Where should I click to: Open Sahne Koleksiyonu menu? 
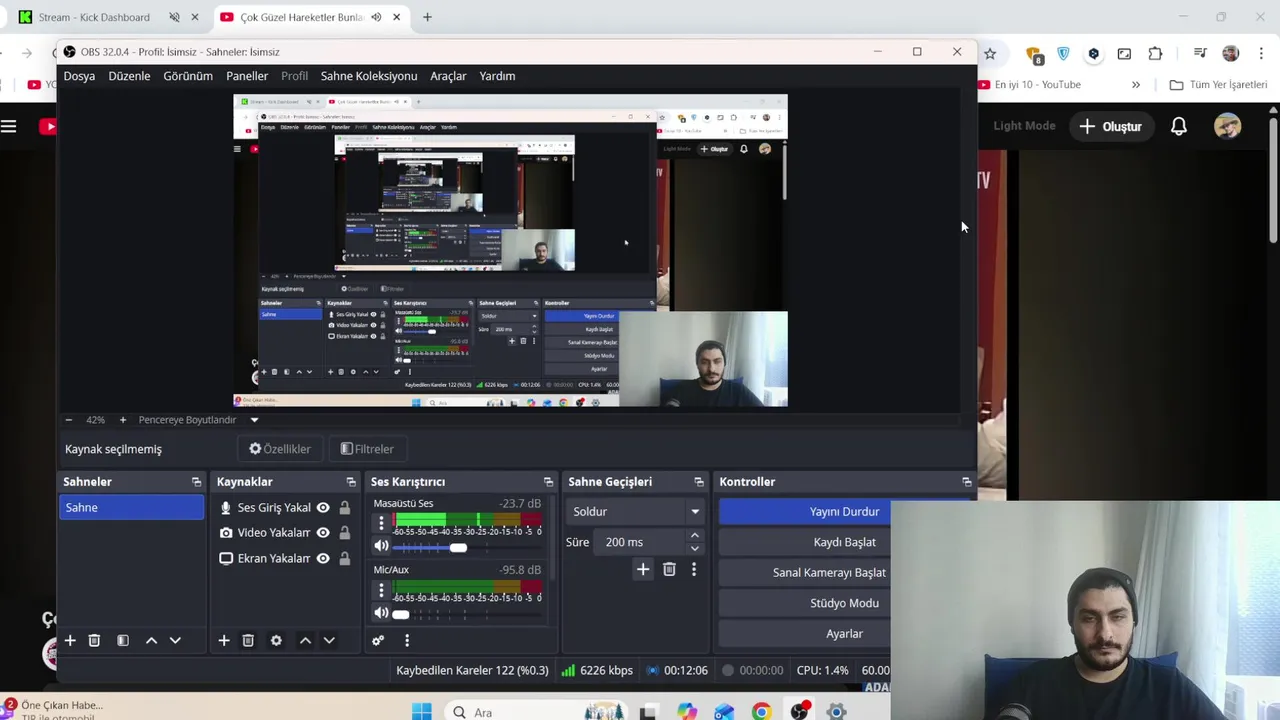point(369,76)
